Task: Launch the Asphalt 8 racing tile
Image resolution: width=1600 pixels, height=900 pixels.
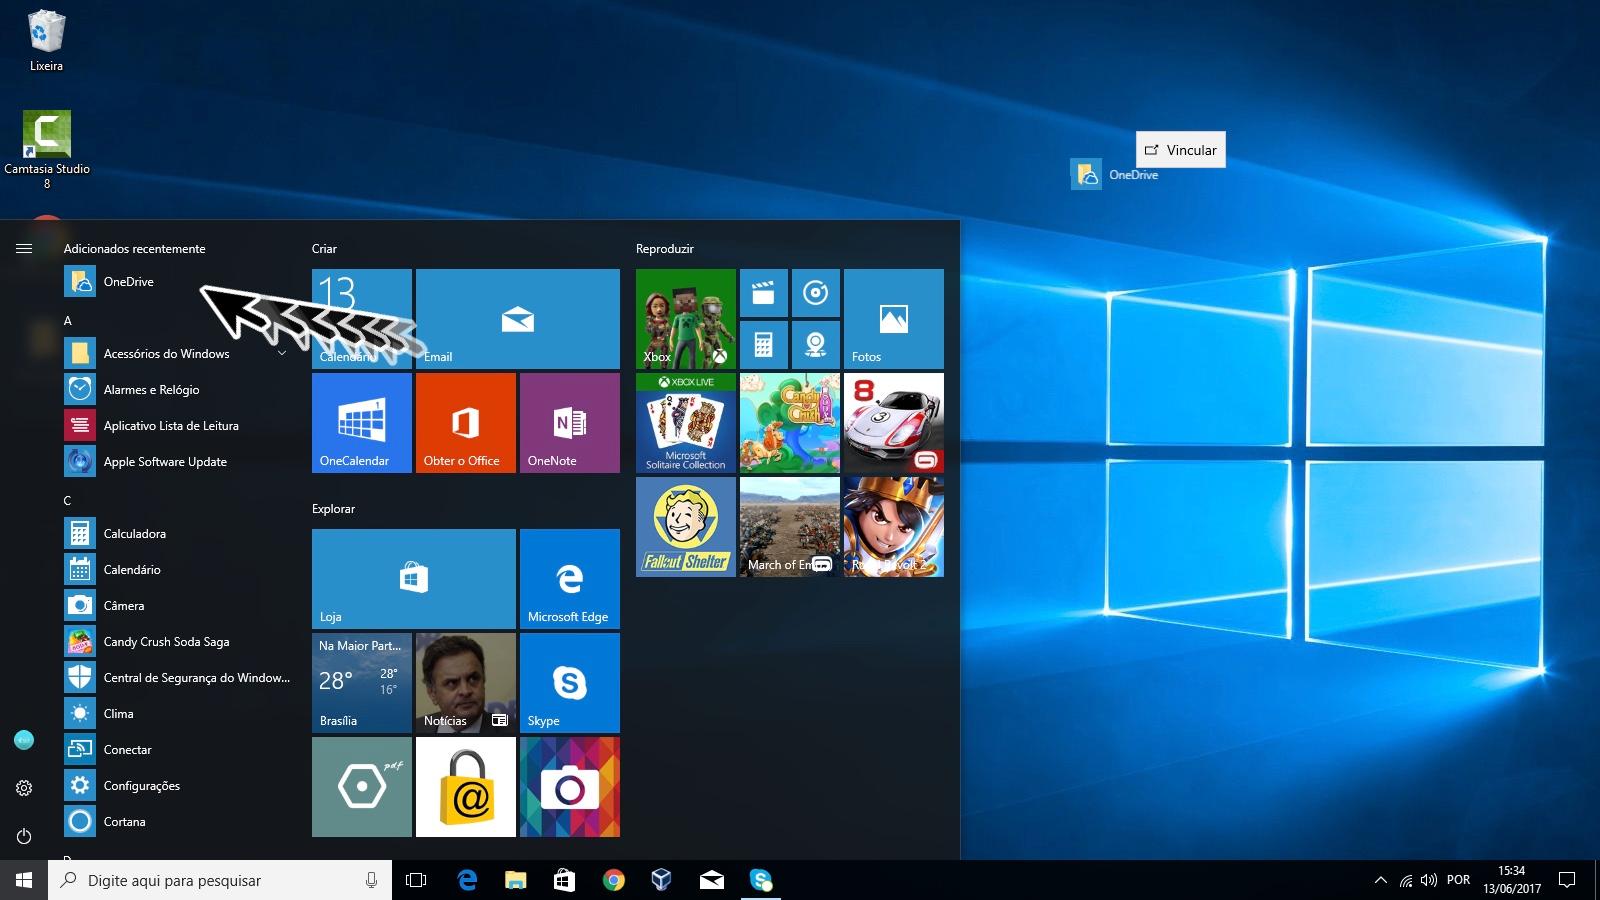Action: [894, 423]
